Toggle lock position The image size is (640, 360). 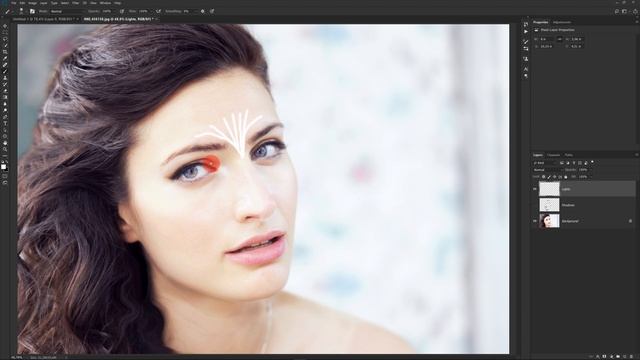554,177
